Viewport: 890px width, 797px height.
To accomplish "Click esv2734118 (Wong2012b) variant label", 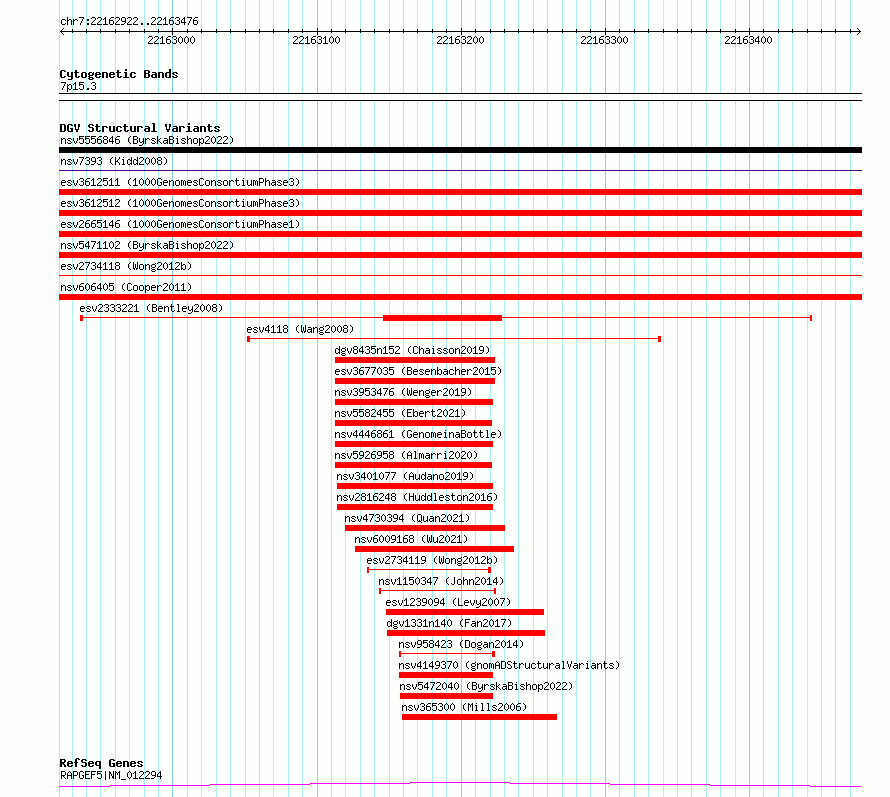I will point(126,266).
